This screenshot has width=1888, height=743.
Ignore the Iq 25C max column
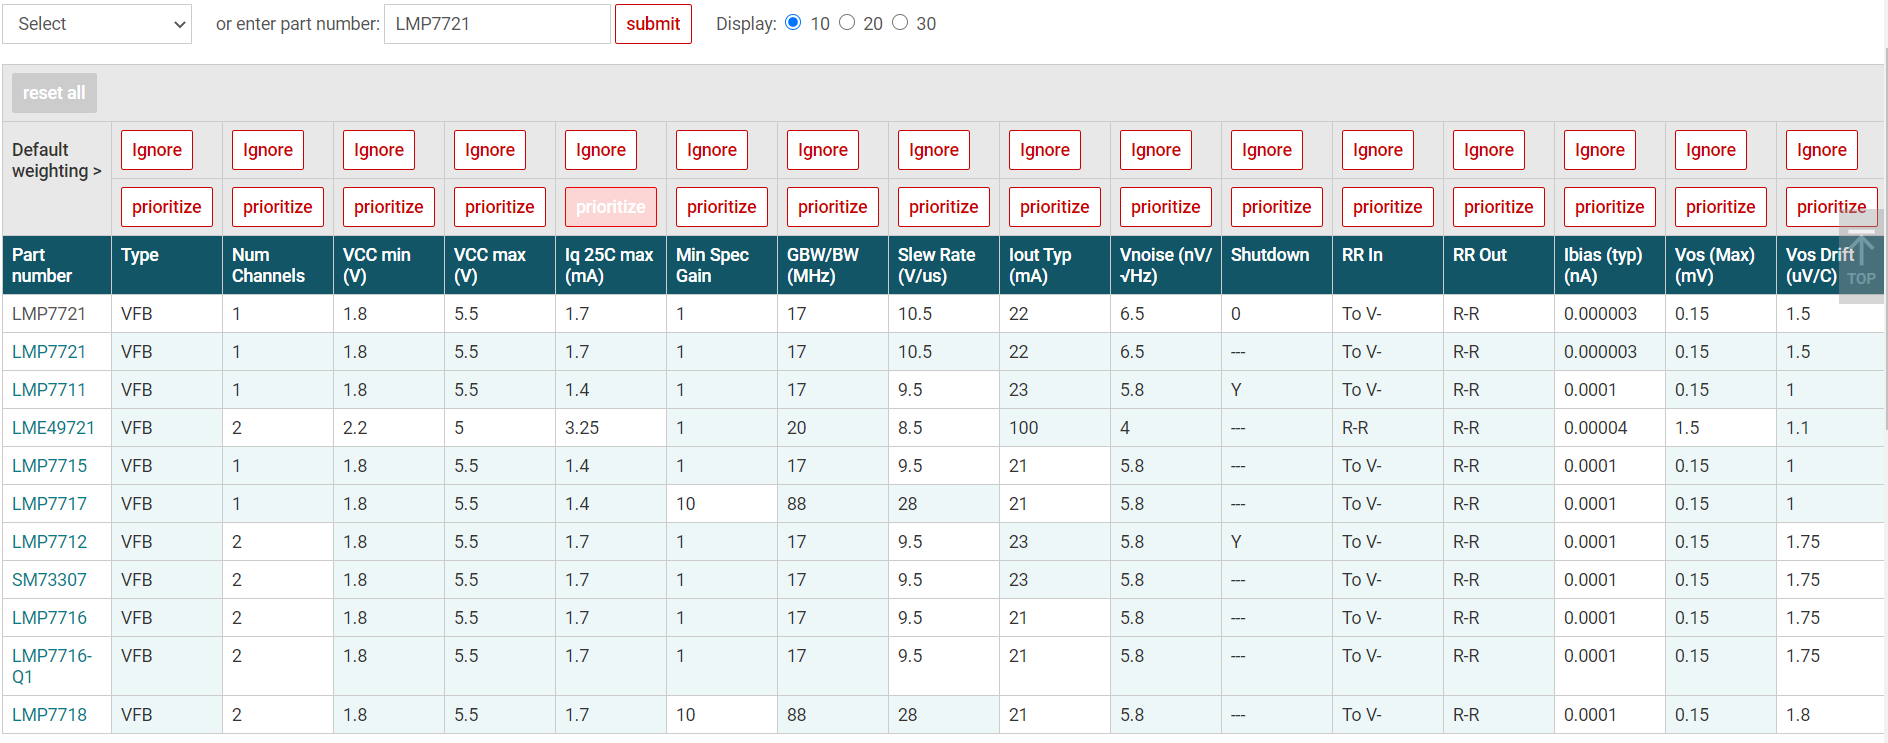(601, 150)
